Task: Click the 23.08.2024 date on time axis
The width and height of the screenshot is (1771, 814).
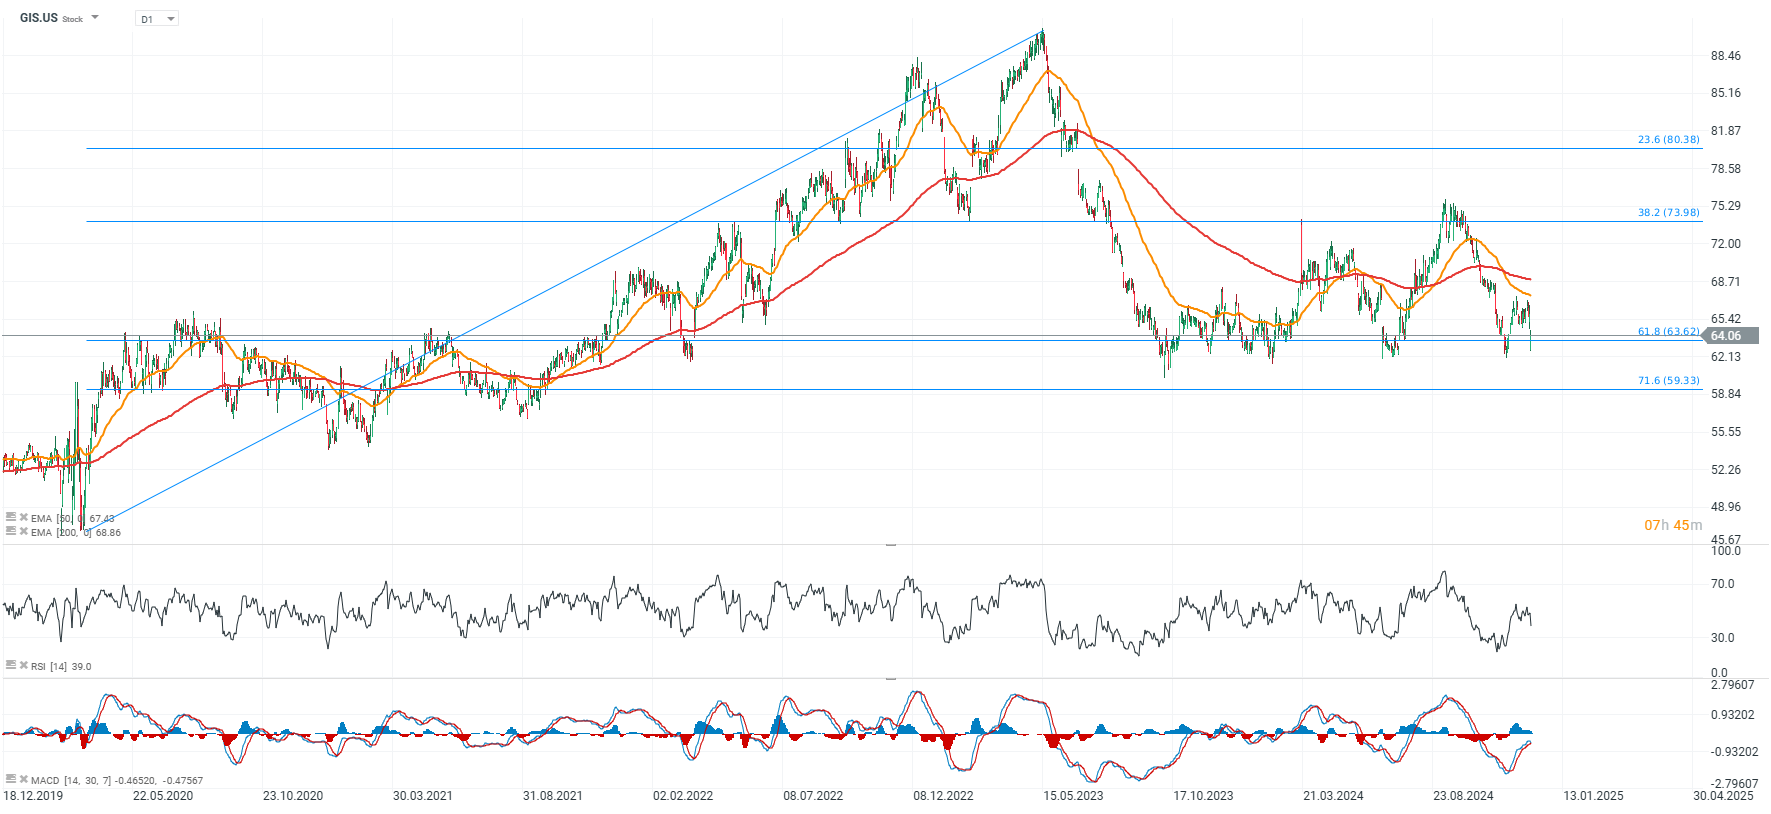Action: click(1463, 796)
